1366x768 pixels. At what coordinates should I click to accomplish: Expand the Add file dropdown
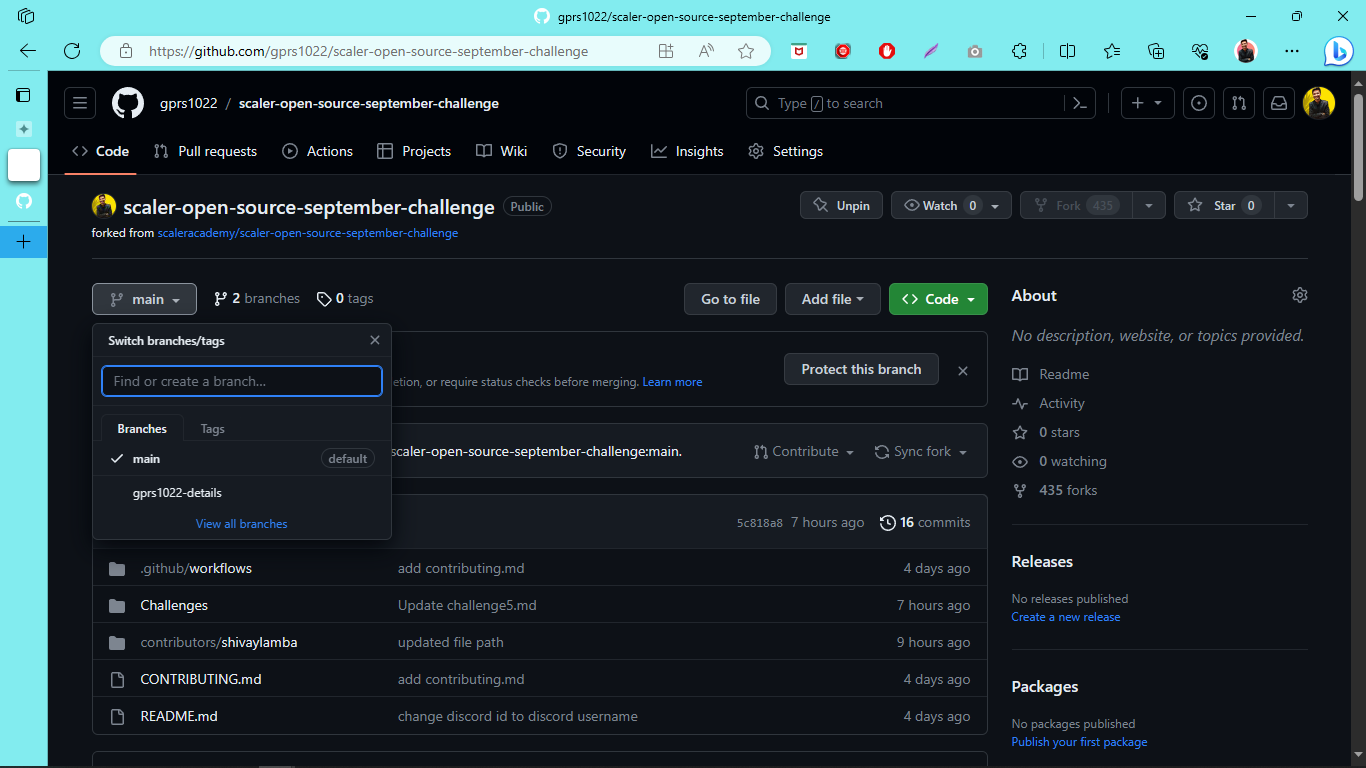coord(832,298)
